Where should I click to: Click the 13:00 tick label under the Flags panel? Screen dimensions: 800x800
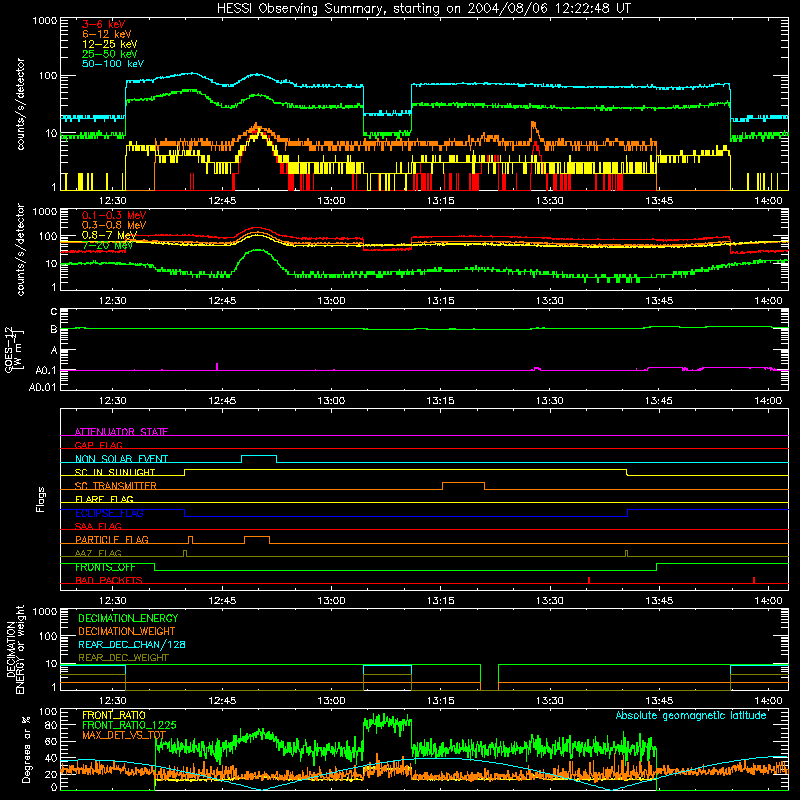point(331,601)
